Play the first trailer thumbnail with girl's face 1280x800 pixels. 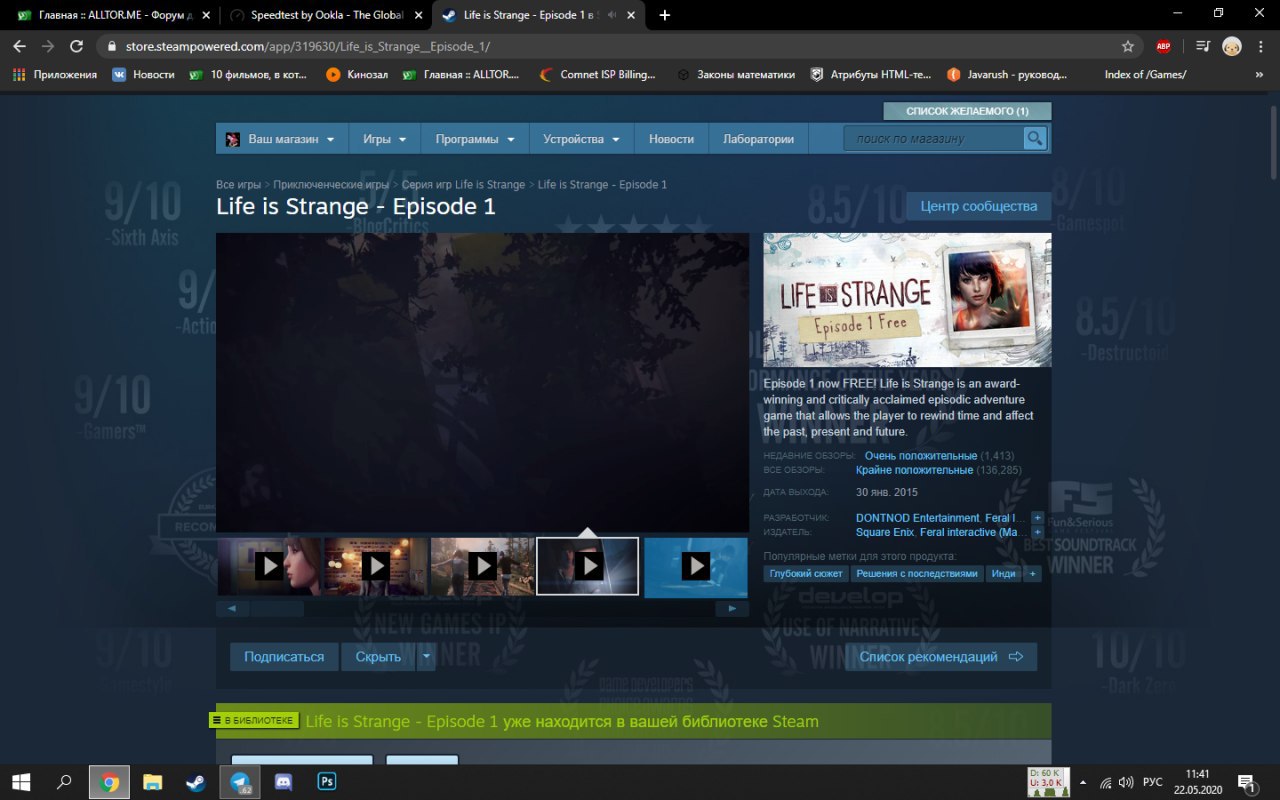coord(269,566)
